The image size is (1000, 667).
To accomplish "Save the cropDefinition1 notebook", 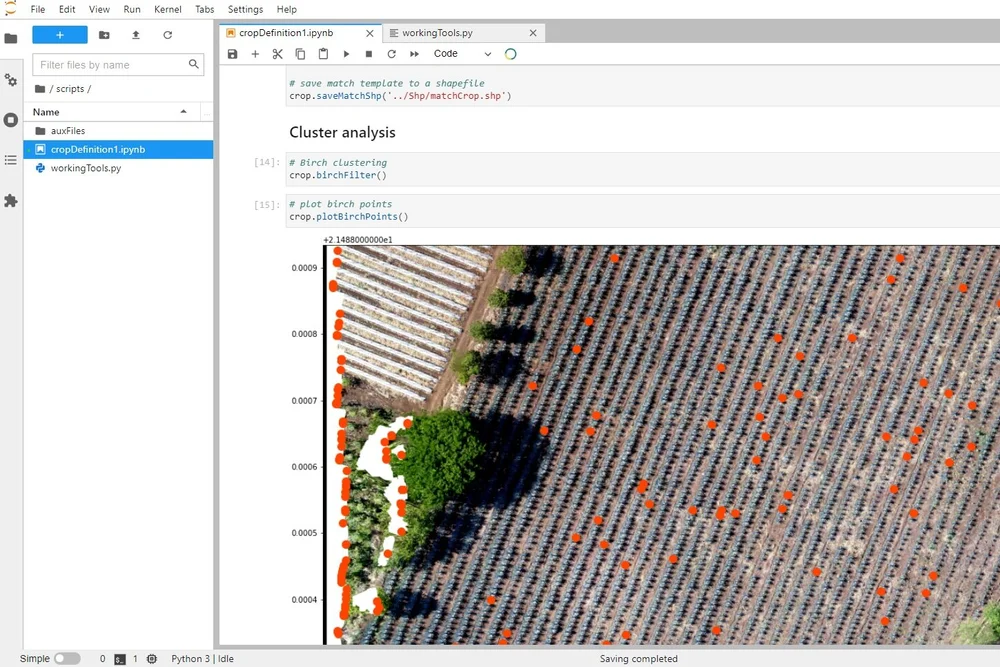I will [x=232, y=53].
